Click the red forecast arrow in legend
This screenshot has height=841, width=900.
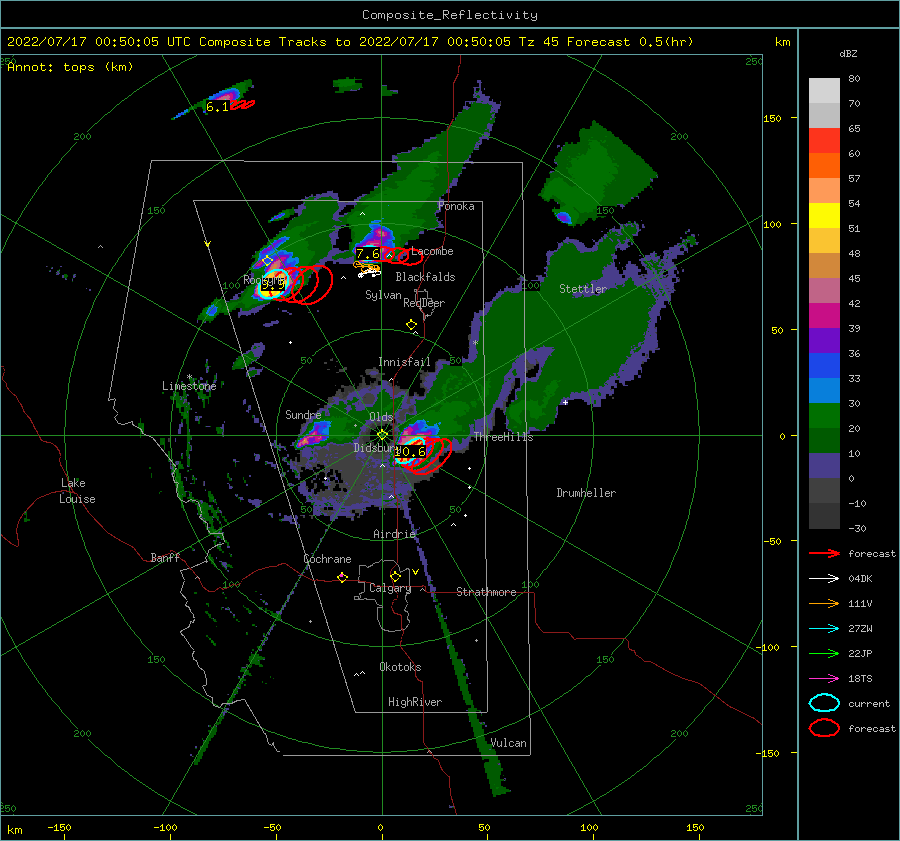point(824,553)
